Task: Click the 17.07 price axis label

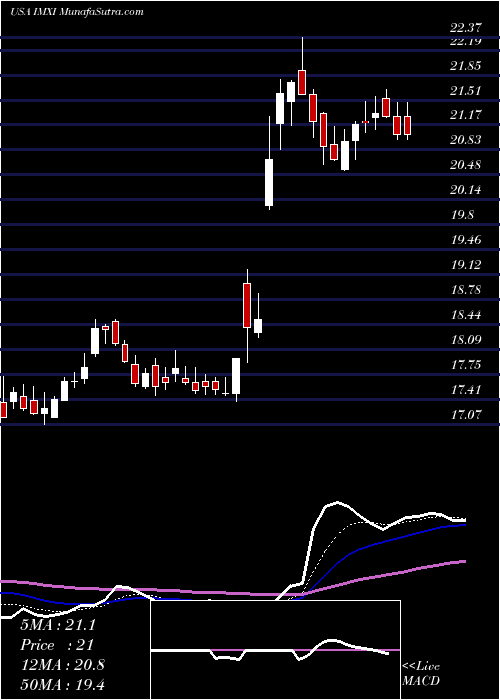Action: (466, 415)
